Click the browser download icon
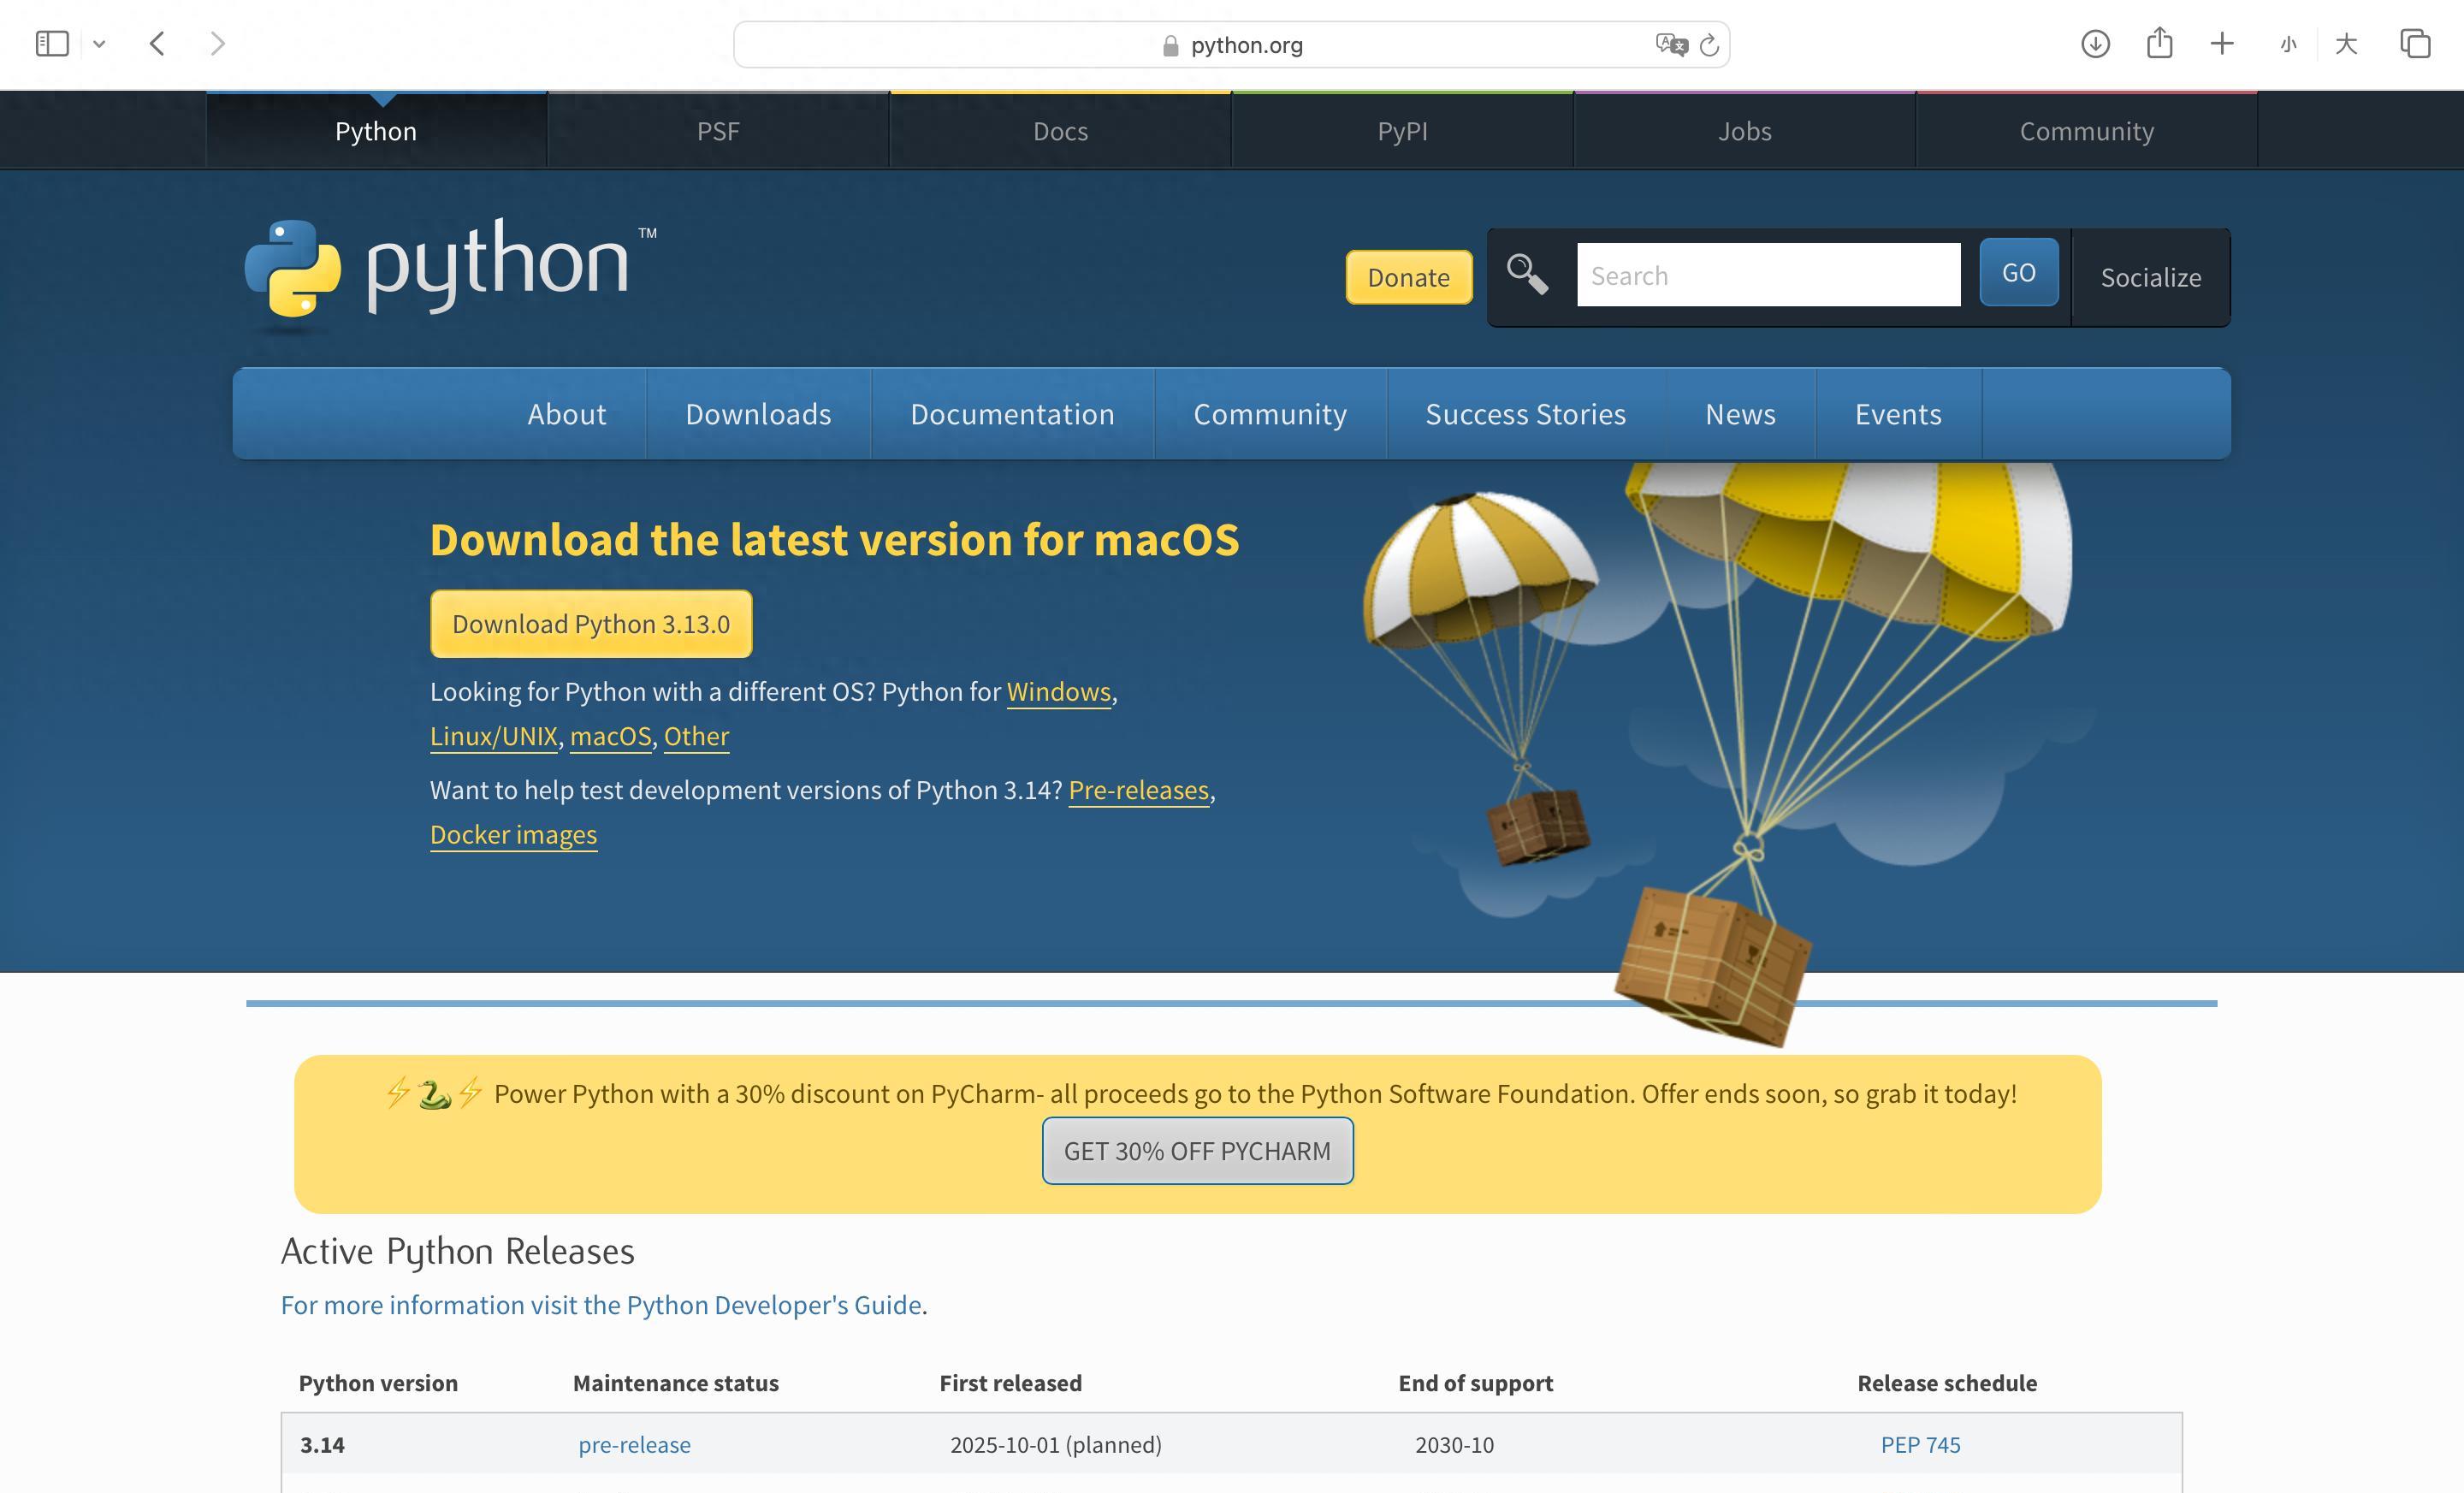This screenshot has height=1493, width=2464. pos(2098,44)
